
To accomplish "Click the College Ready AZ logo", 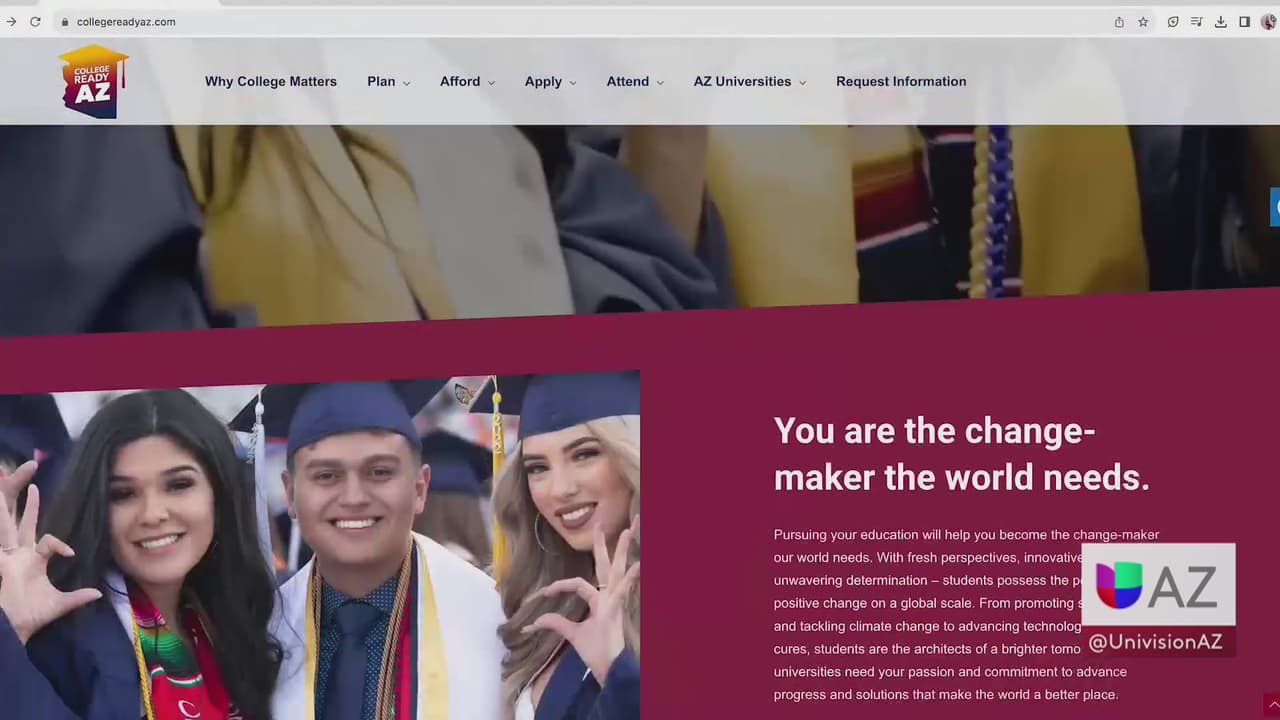I will coord(93,82).
